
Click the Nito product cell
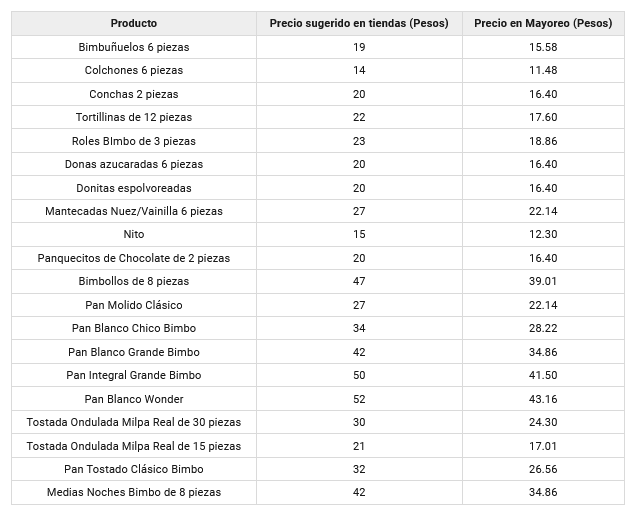[x=134, y=234]
